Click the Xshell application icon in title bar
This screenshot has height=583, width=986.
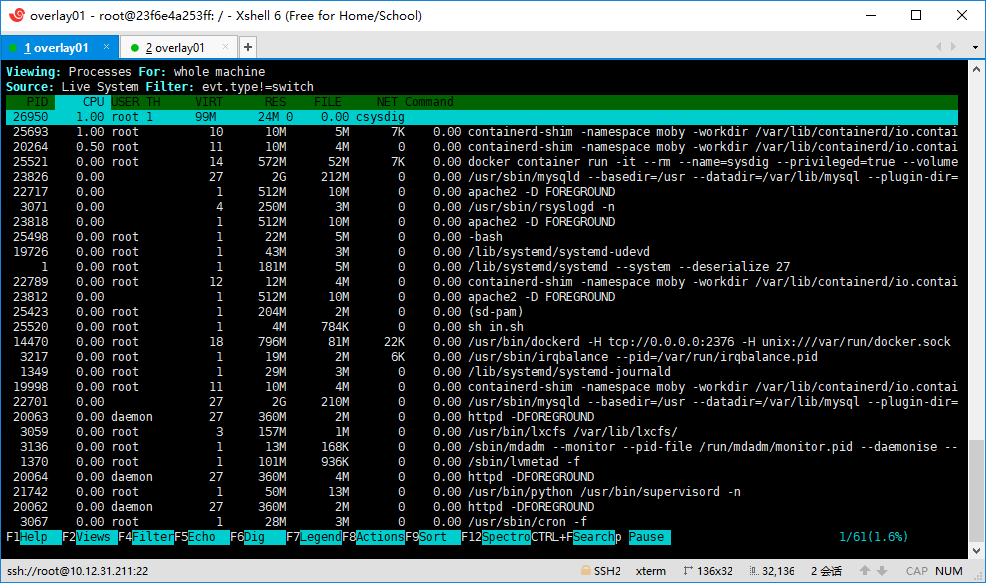(x=17, y=15)
